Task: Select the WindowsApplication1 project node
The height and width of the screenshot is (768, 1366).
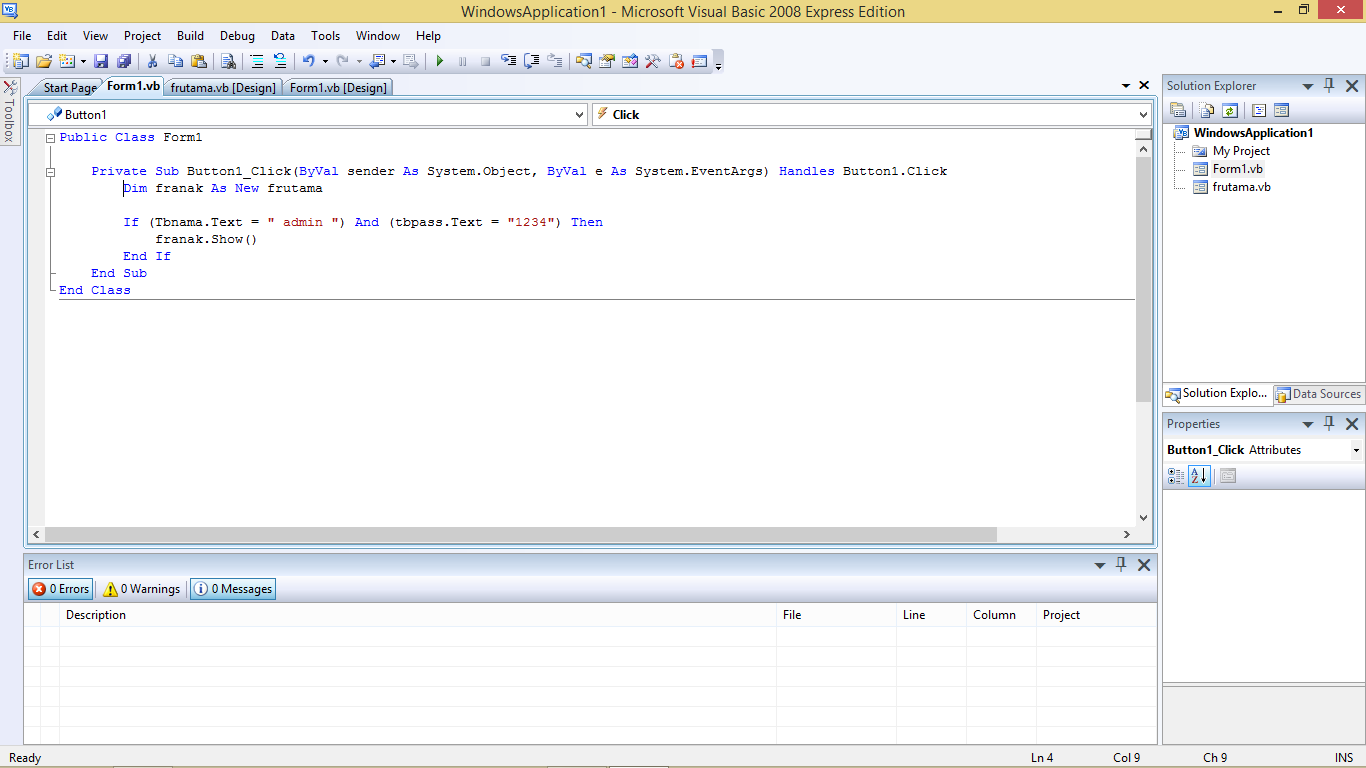Action: 1253,133
